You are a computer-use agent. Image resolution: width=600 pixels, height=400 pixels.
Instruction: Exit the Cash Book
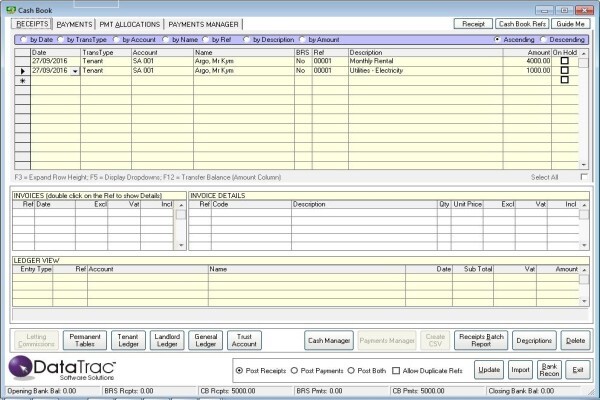(x=578, y=370)
